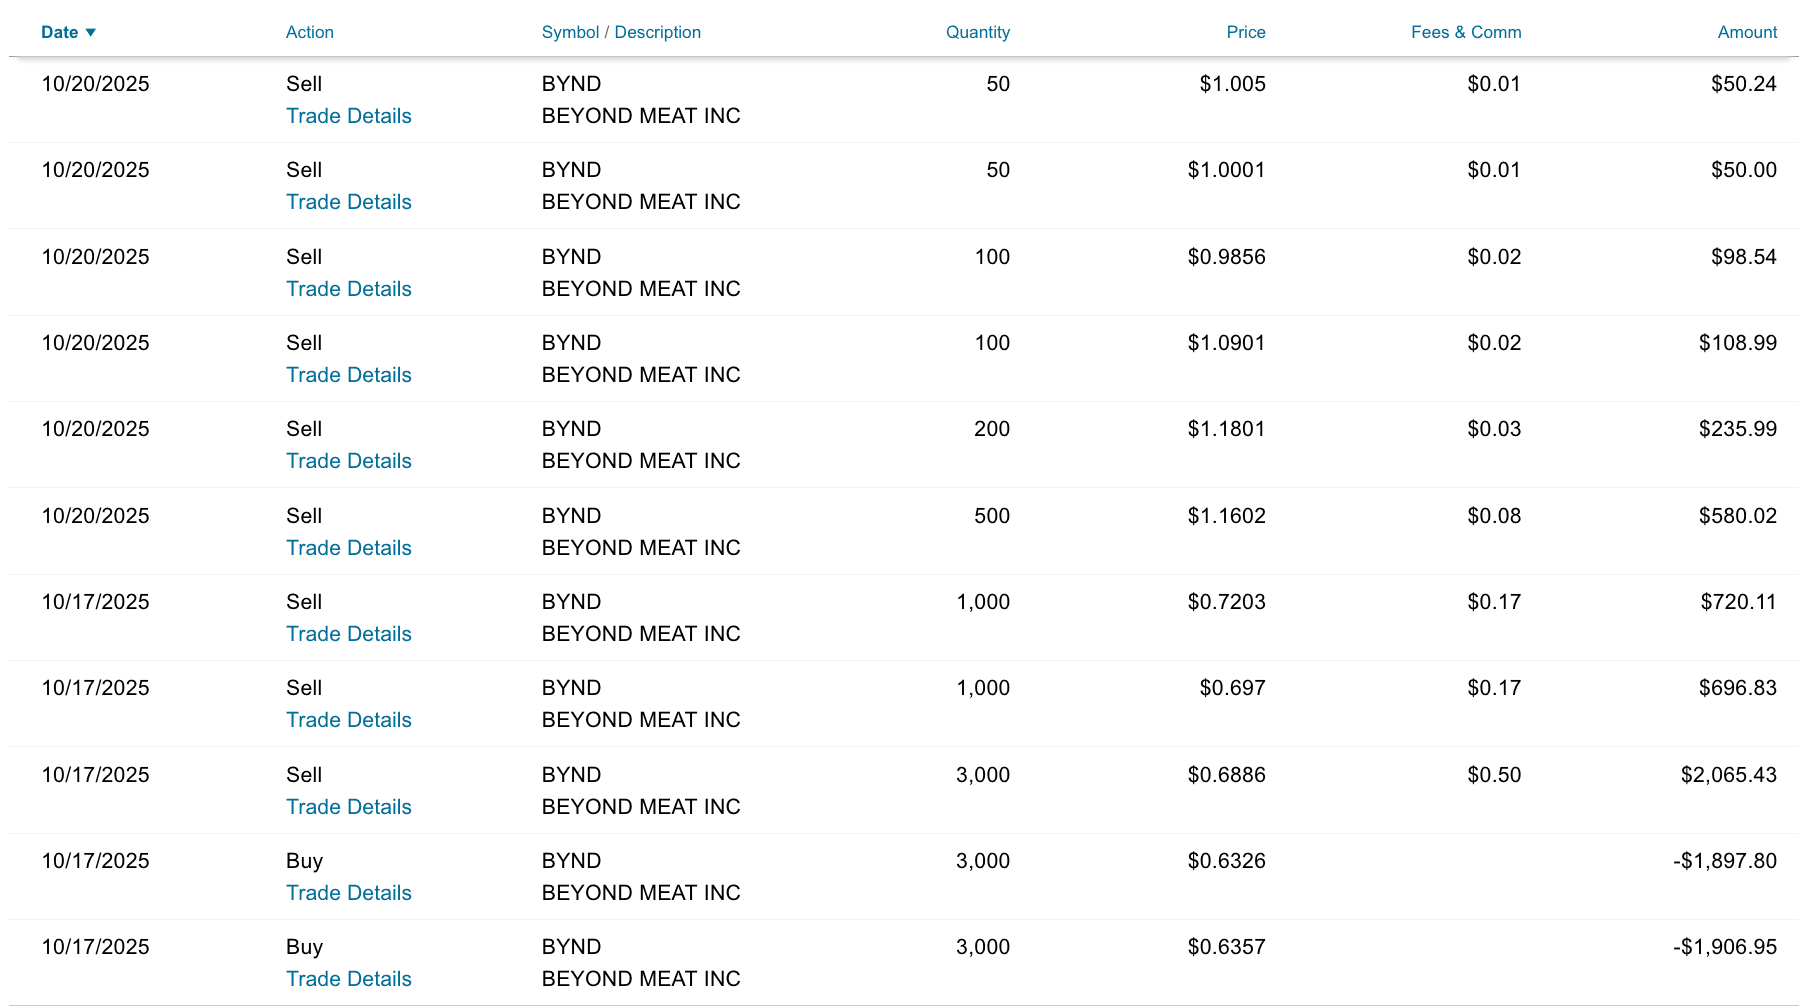
Task: Click the Date column header text
Action: (x=59, y=32)
